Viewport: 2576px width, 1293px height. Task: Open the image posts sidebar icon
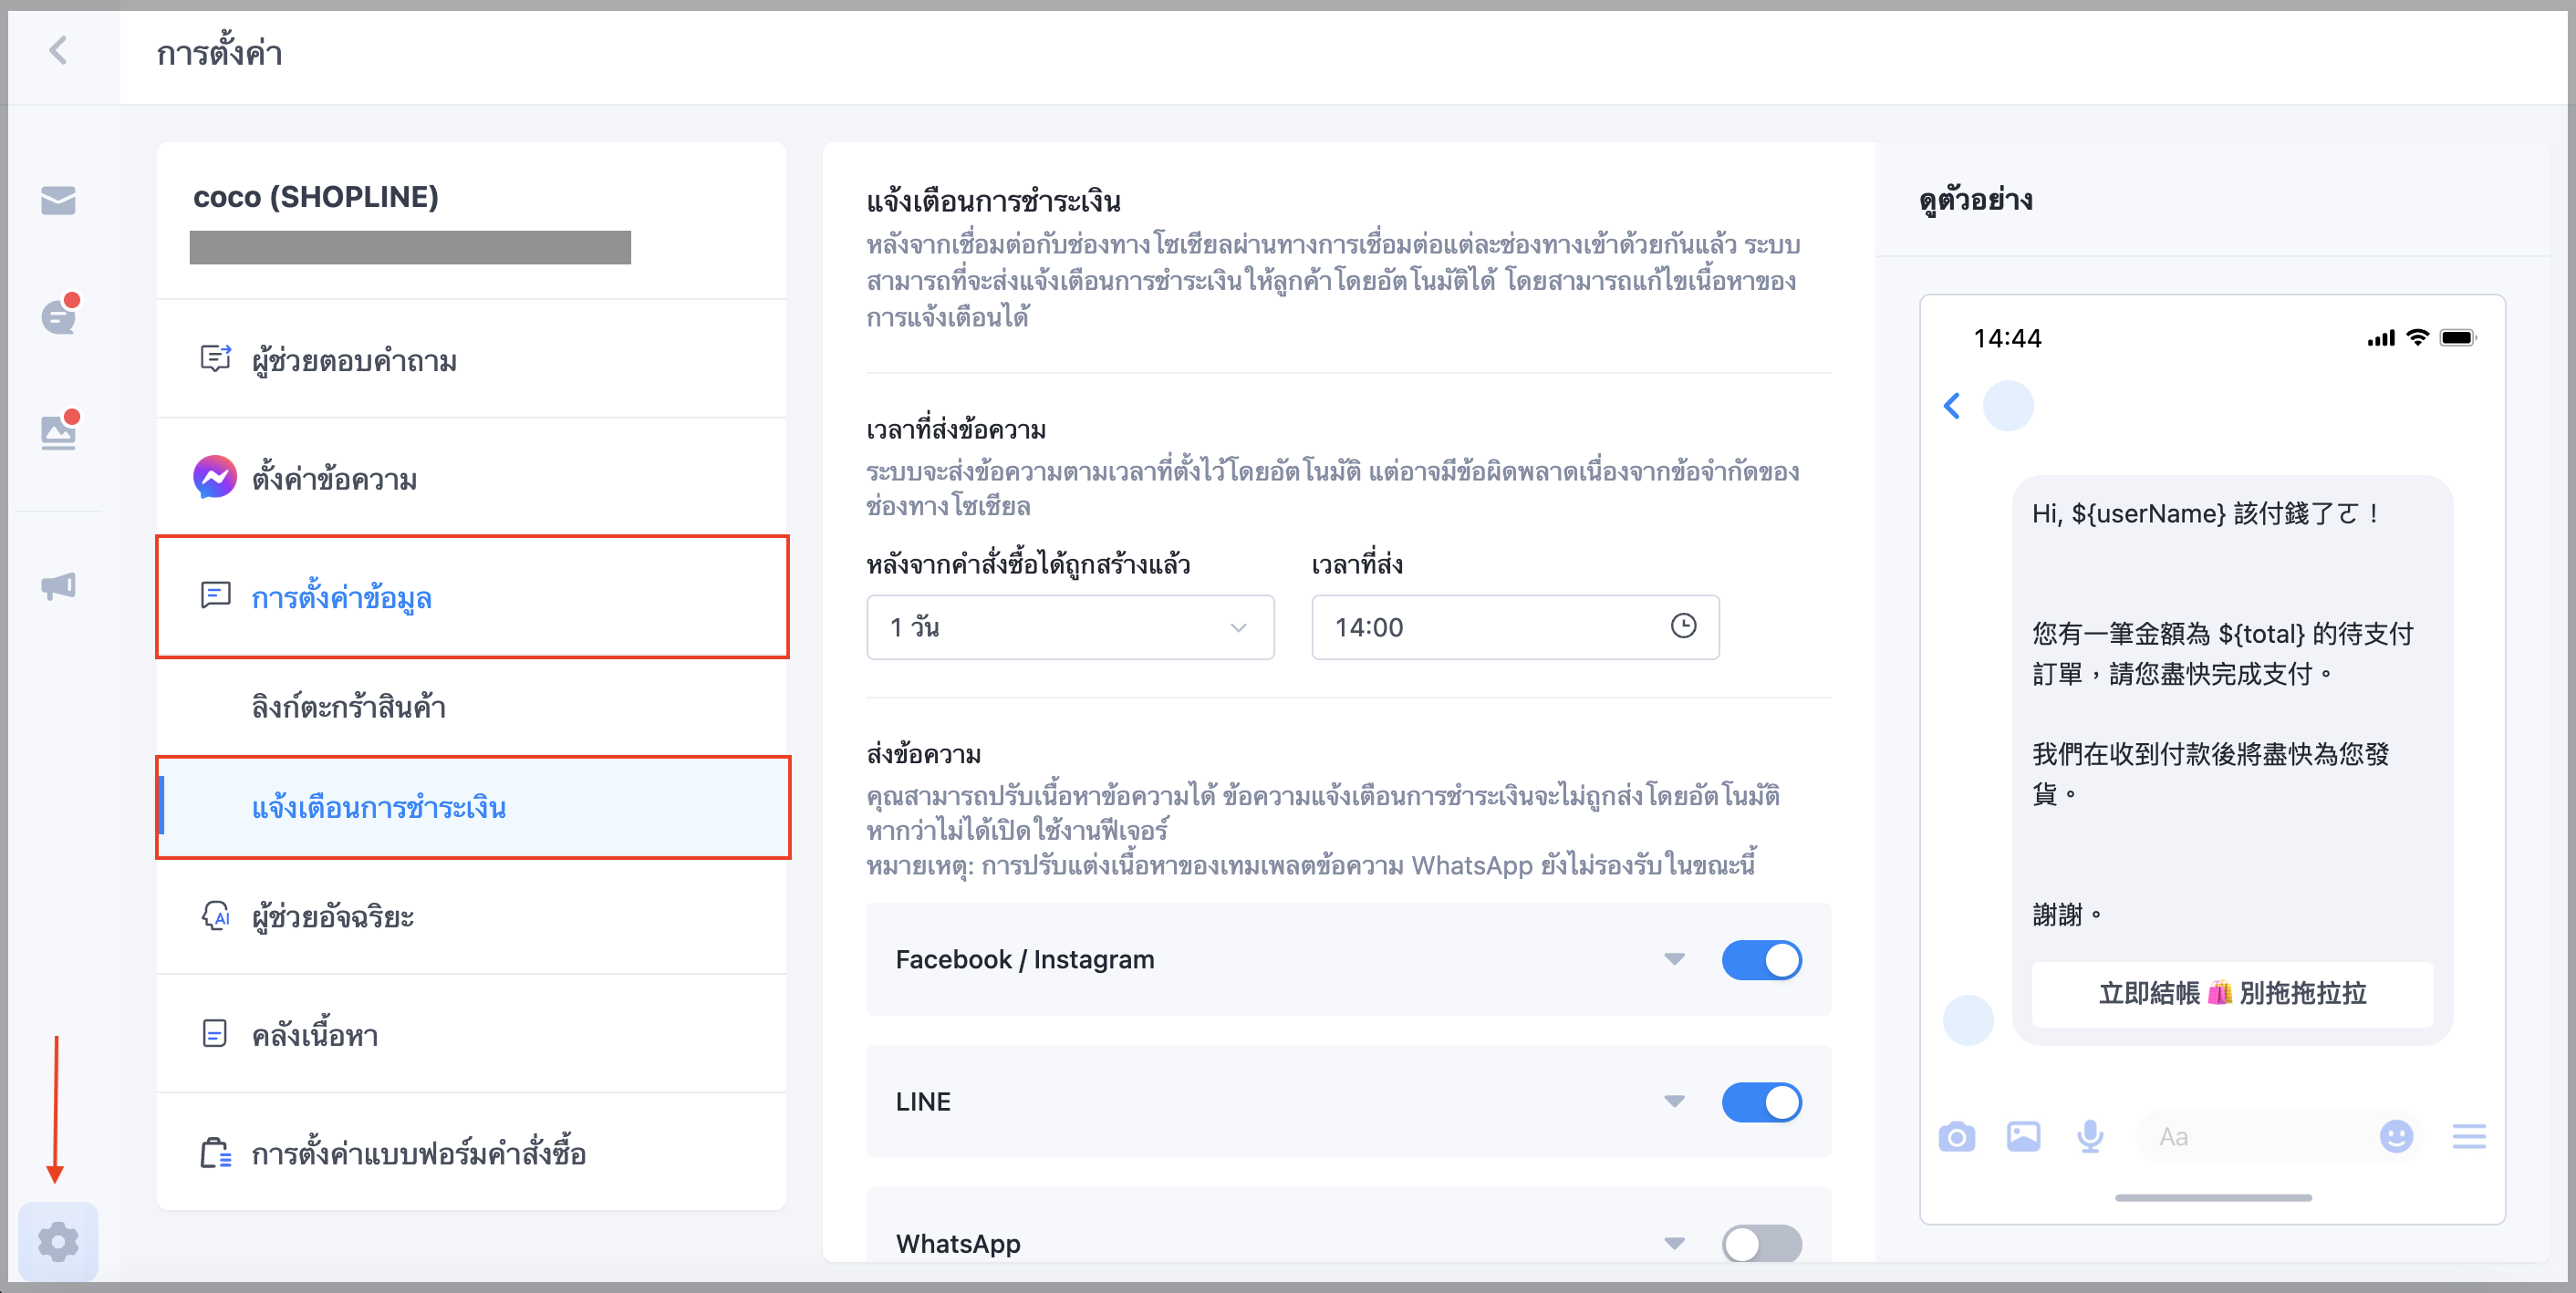58,431
